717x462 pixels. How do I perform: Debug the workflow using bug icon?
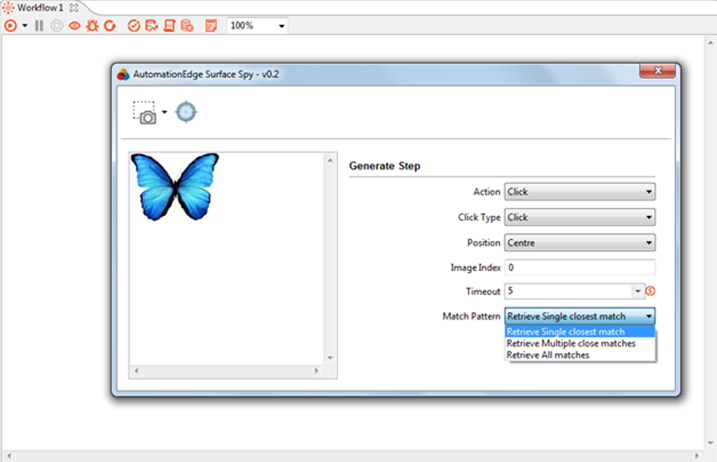[x=92, y=26]
